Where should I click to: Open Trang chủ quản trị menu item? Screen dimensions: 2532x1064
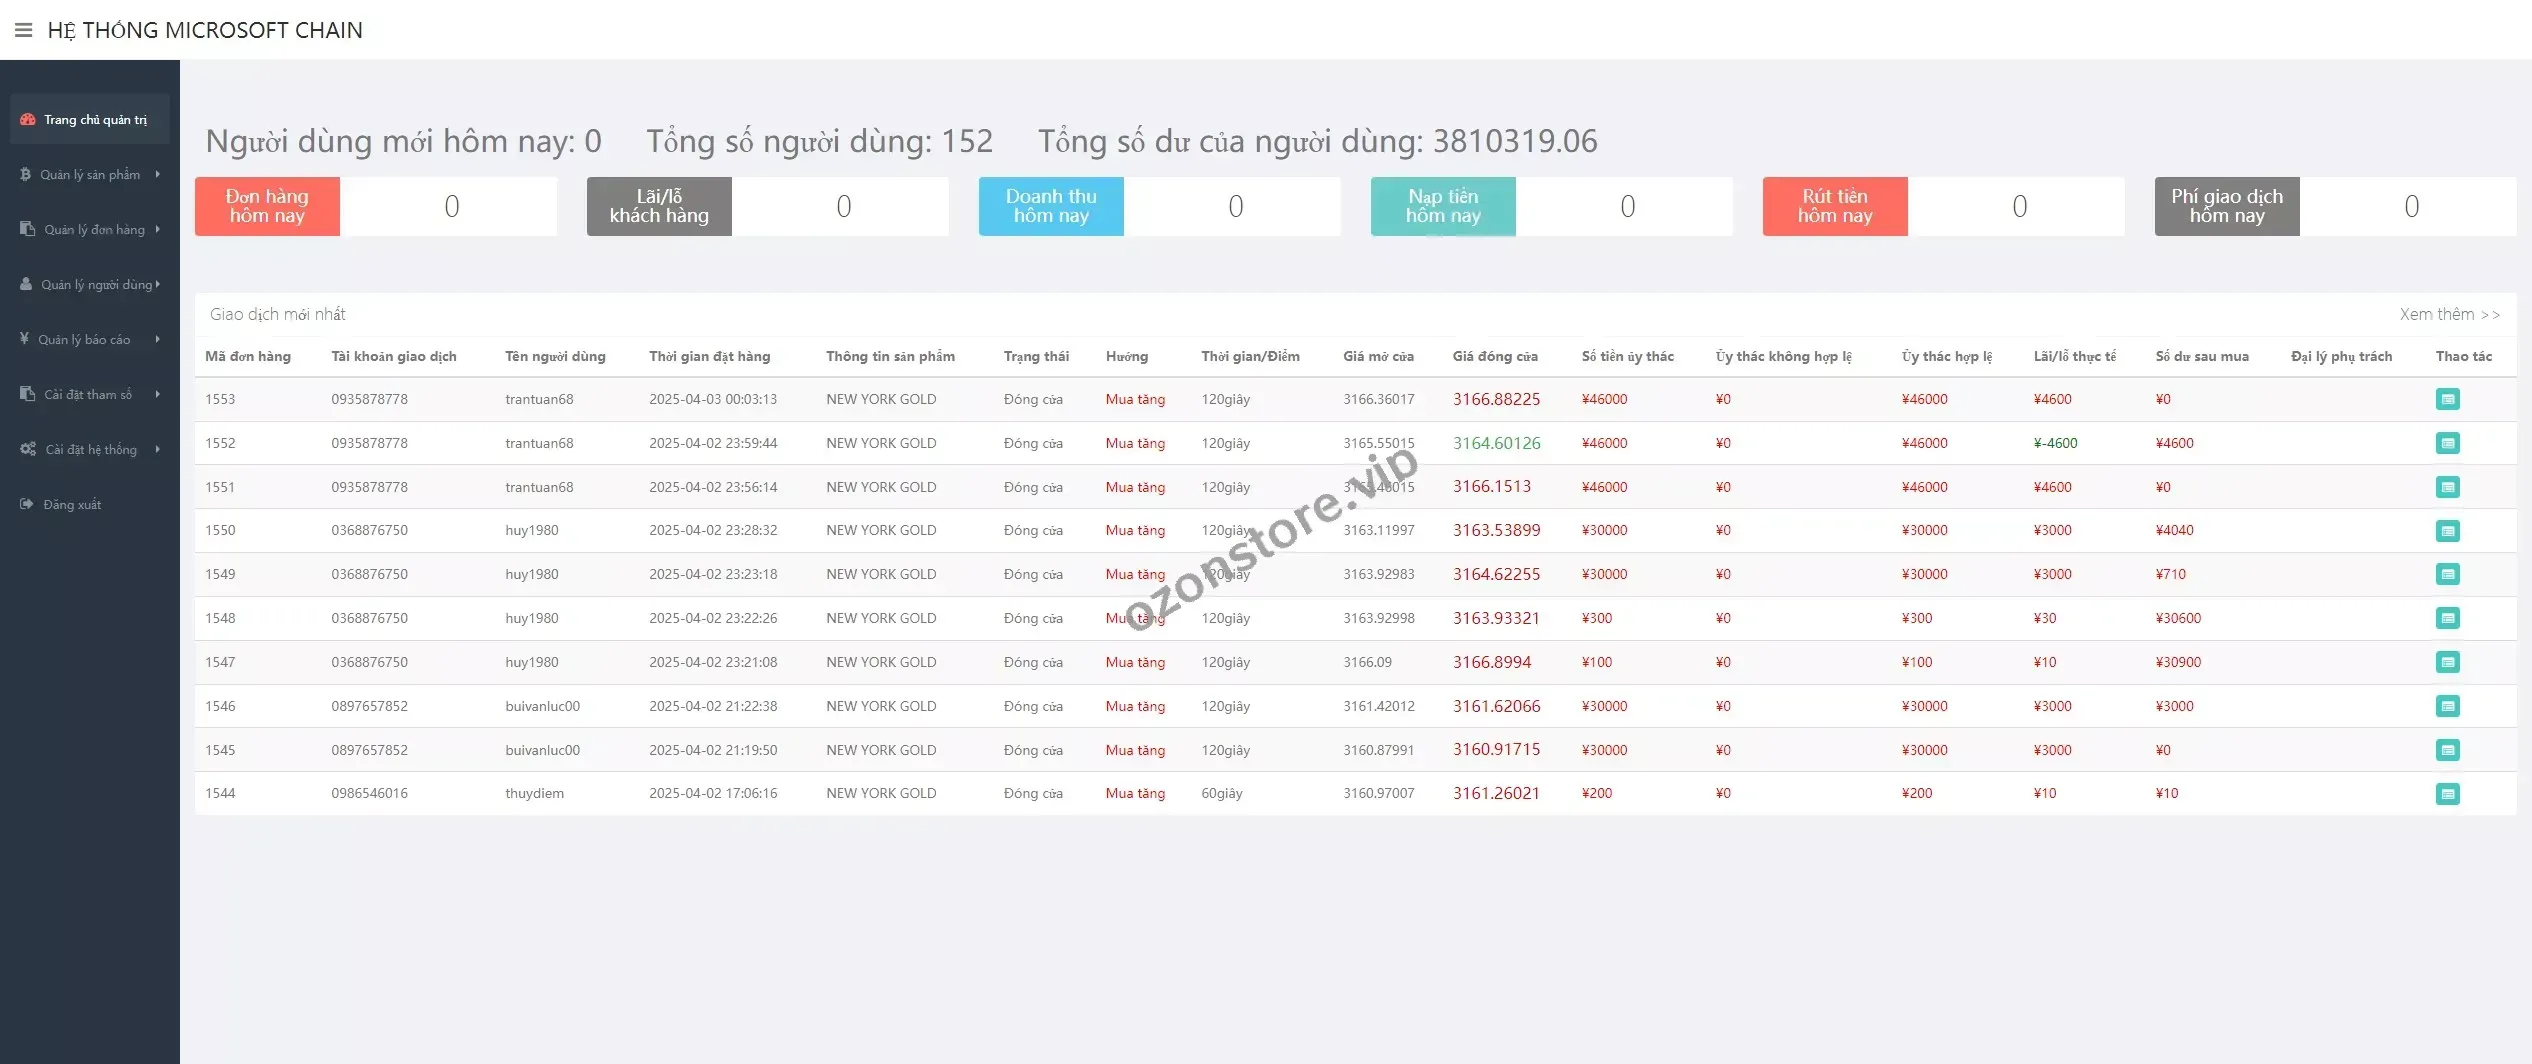pos(90,120)
